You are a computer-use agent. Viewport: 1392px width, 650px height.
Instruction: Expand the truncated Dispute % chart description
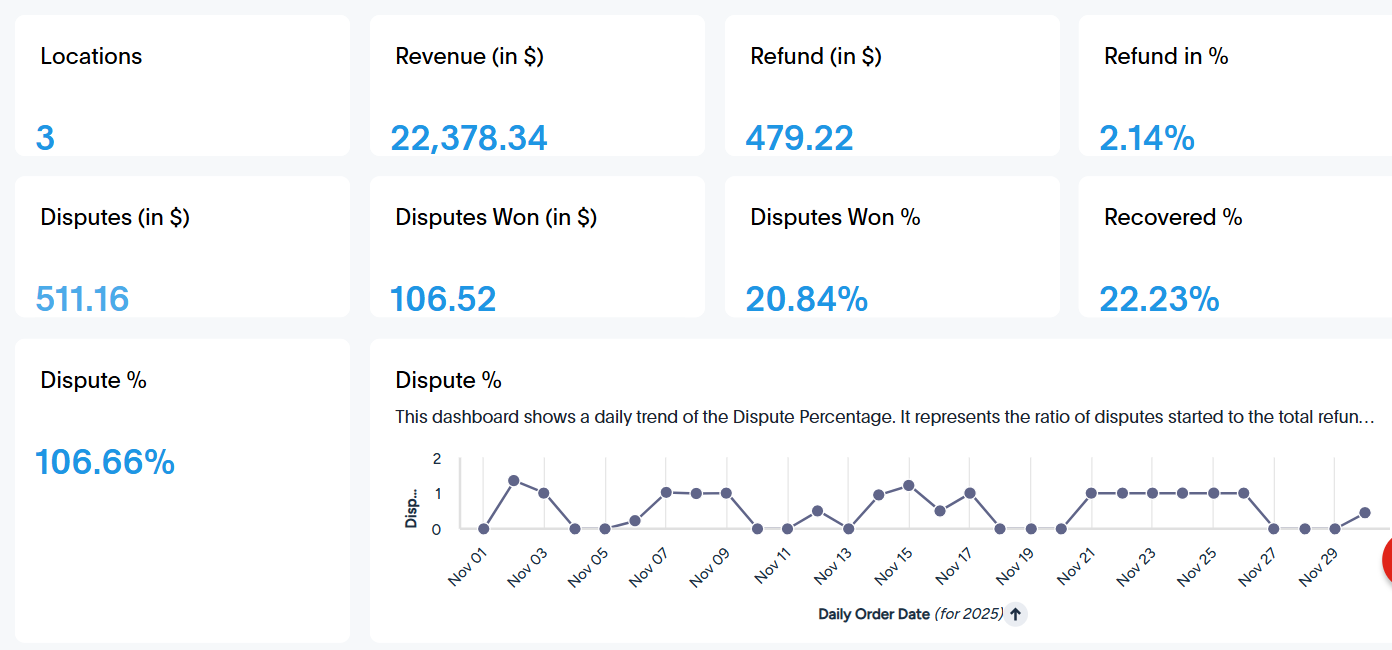[x=886, y=417]
